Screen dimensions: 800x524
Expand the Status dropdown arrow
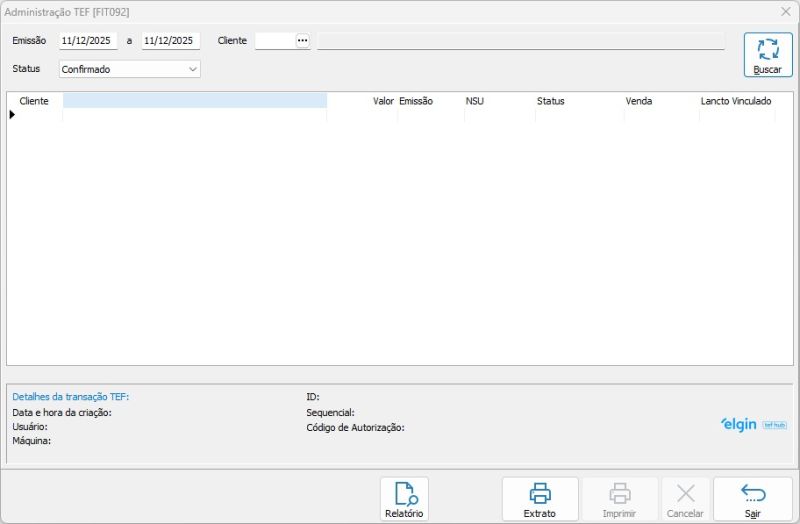(193, 69)
